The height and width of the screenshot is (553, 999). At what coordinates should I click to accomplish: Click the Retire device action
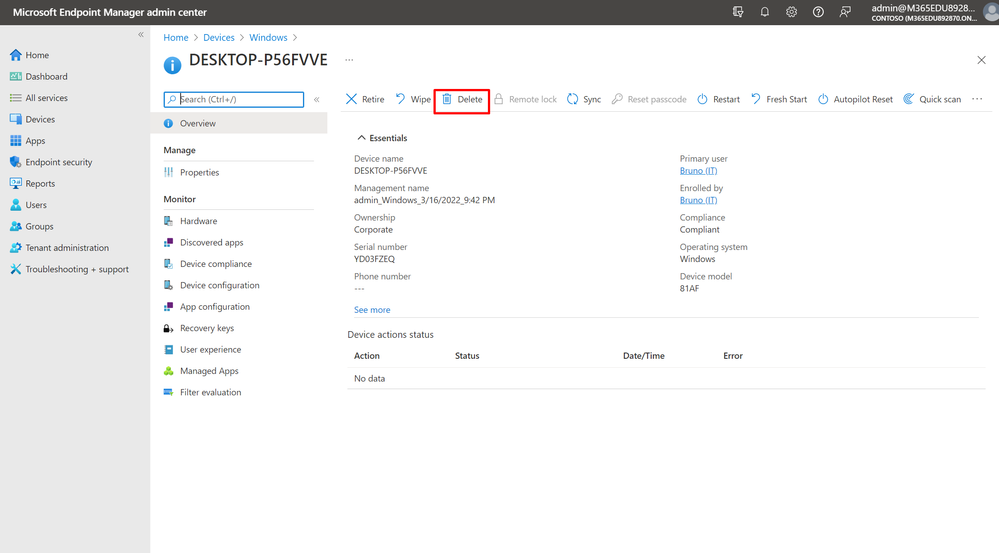365,99
